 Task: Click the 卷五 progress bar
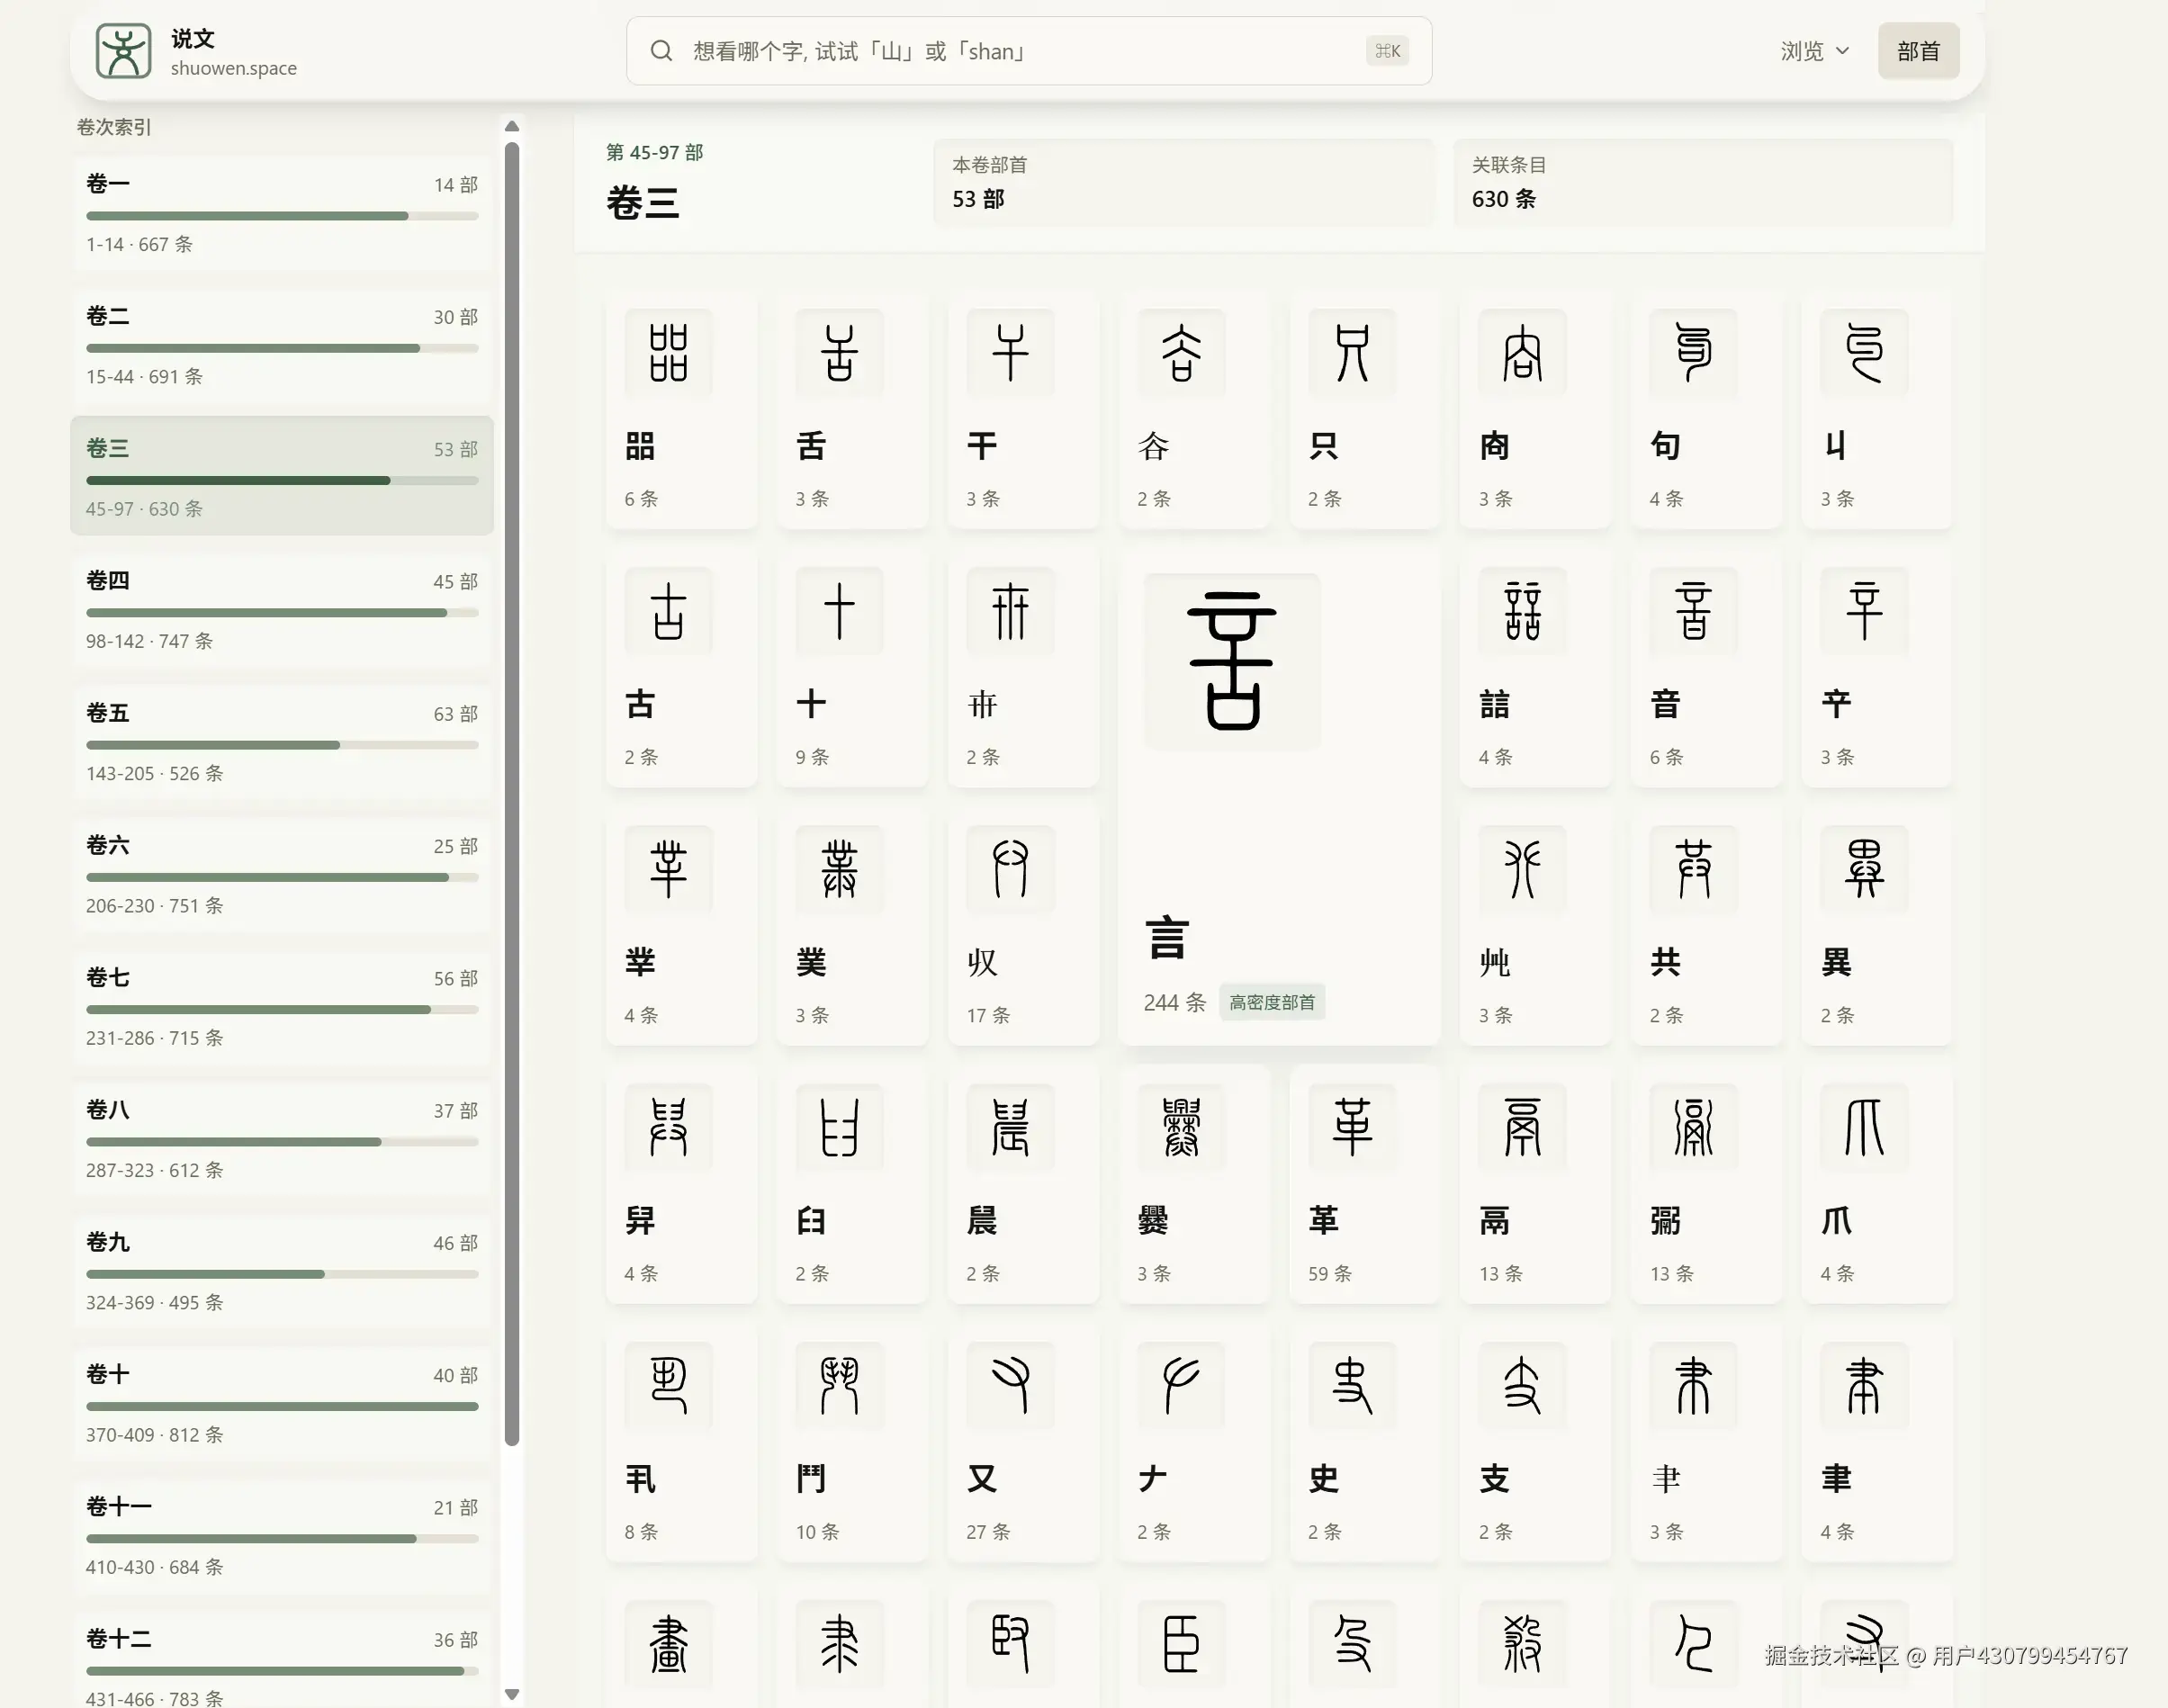click(x=282, y=745)
